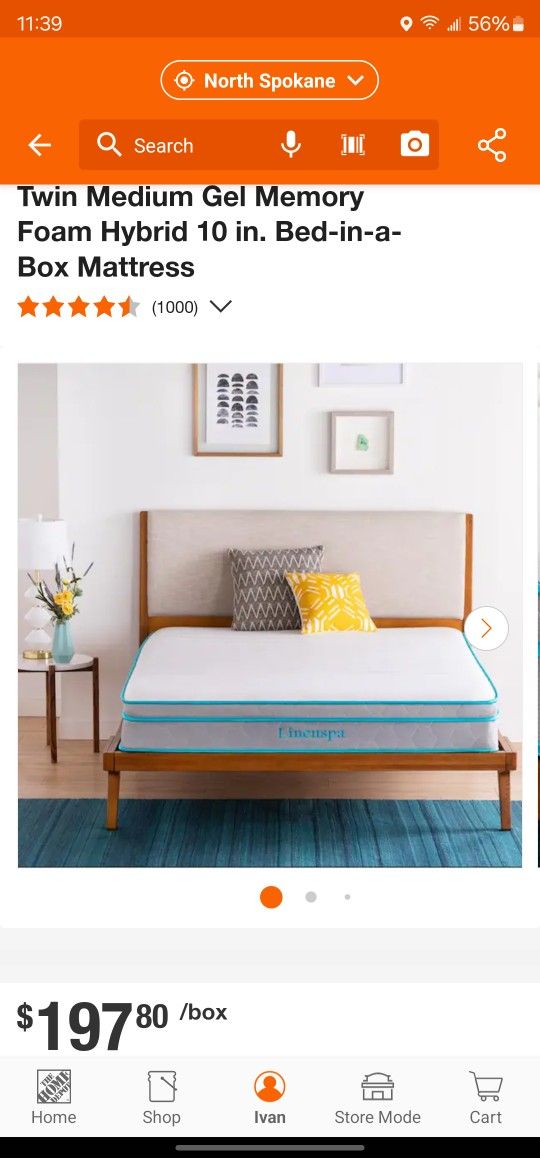Tap the Linenspa mattress product image
Screen dimensions: 540x1158
tap(270, 615)
